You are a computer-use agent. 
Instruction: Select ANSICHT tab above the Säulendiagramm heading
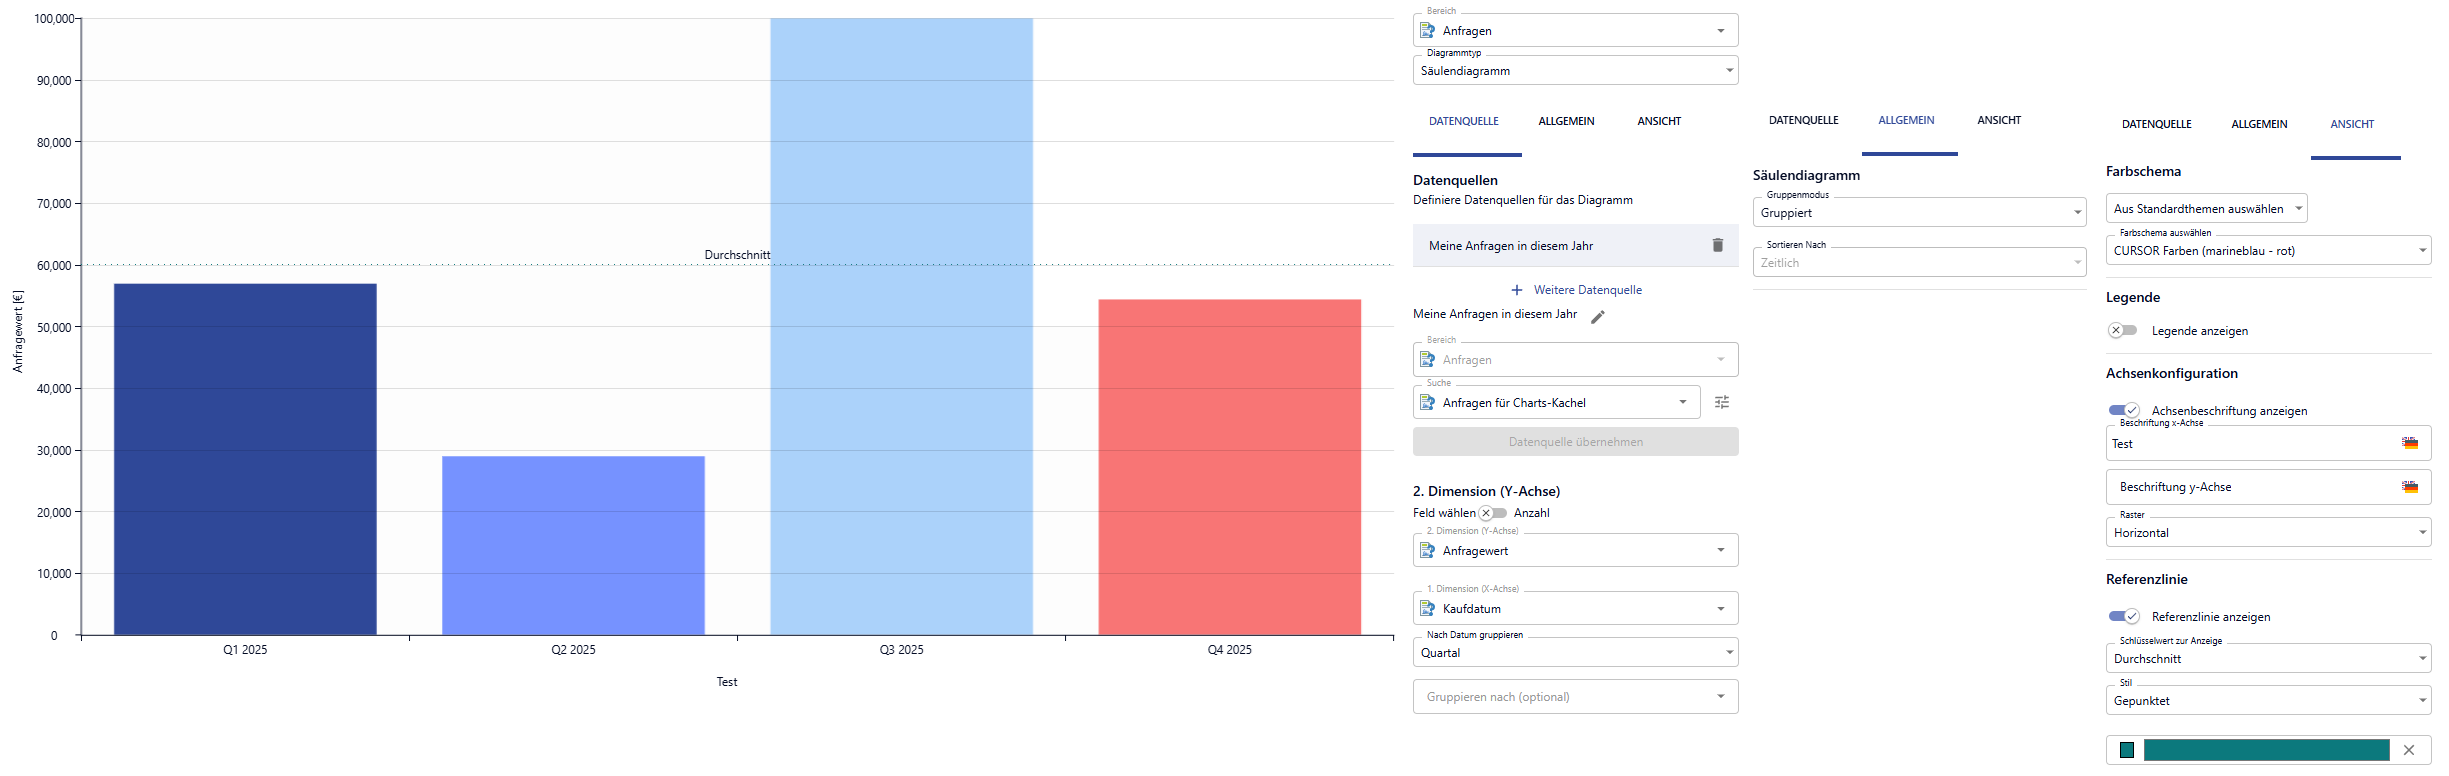pyautogui.click(x=1999, y=120)
